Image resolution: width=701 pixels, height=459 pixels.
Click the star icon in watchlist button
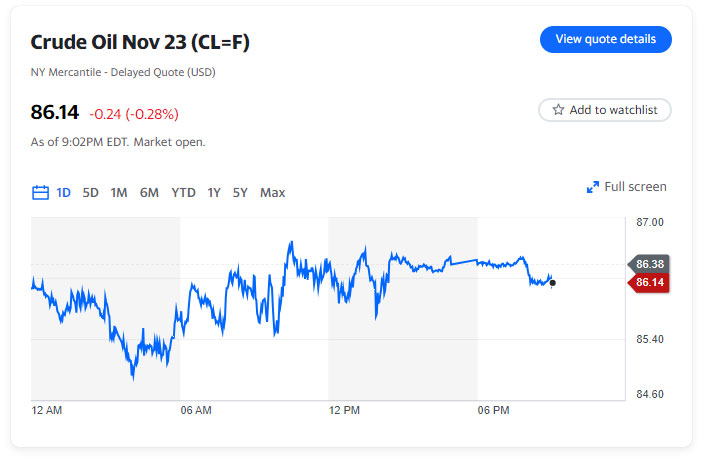[x=558, y=110]
